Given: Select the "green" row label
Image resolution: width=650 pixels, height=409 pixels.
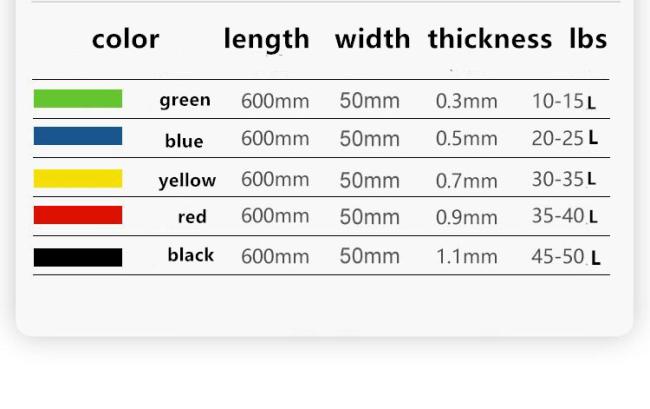Looking at the screenshot, I should pos(185,100).
